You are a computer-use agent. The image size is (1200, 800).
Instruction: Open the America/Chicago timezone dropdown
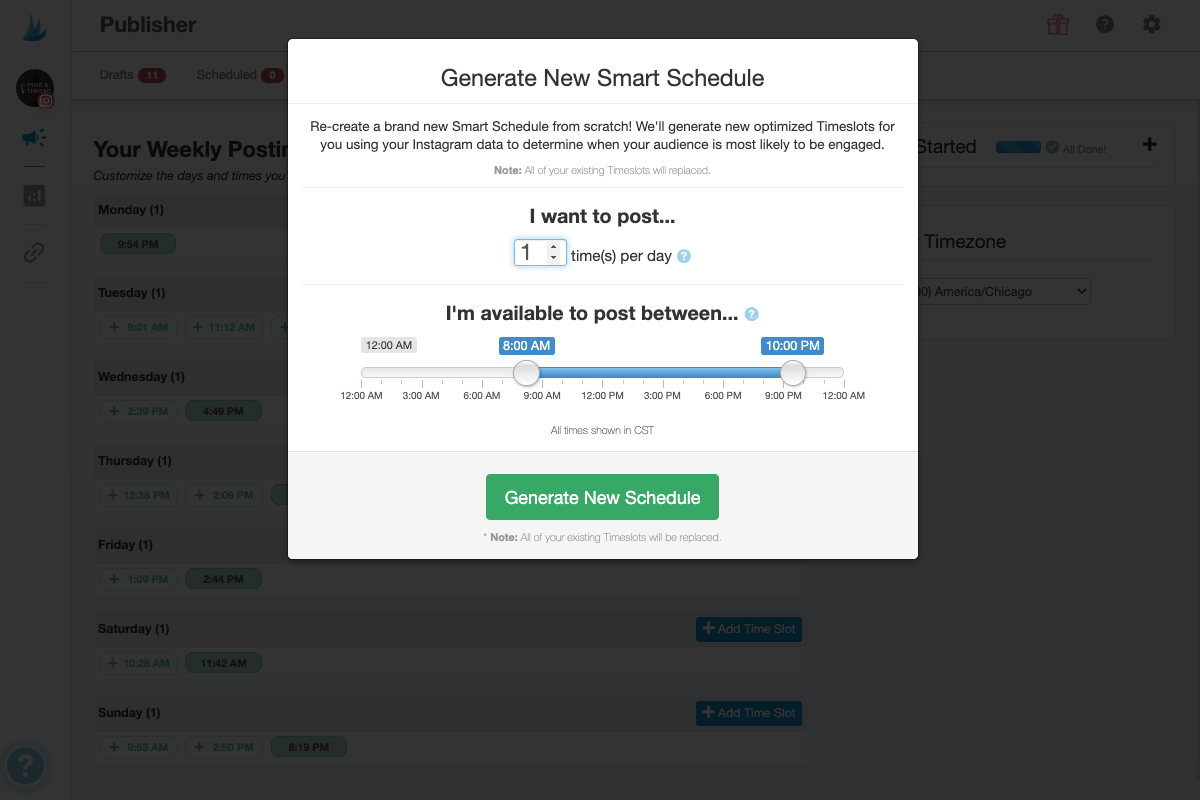(x=1000, y=292)
